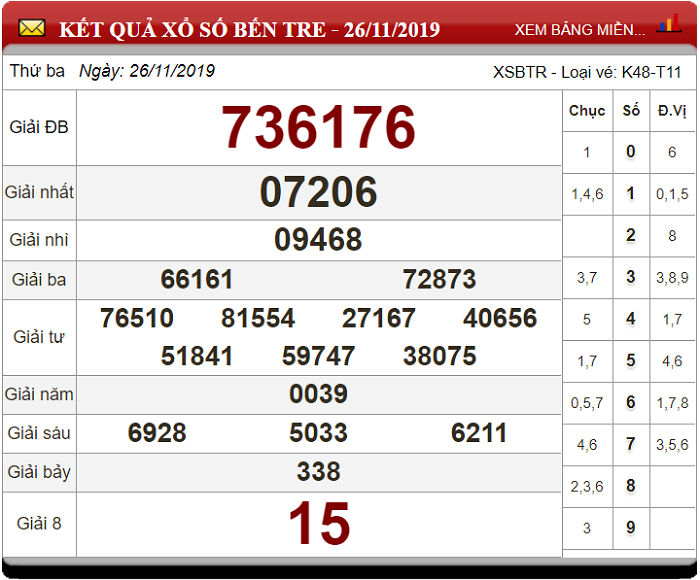Click the Thứ ba weekday label
The height and width of the screenshot is (580, 700).
(37, 71)
